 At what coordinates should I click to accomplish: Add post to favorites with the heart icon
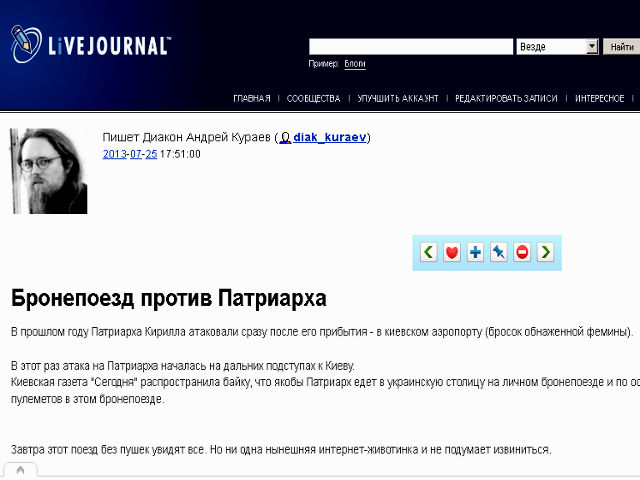pos(451,253)
